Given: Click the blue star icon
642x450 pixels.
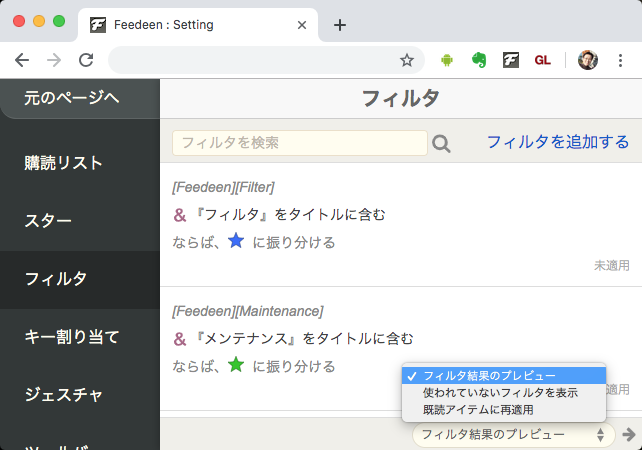Looking at the screenshot, I should click(236, 241).
